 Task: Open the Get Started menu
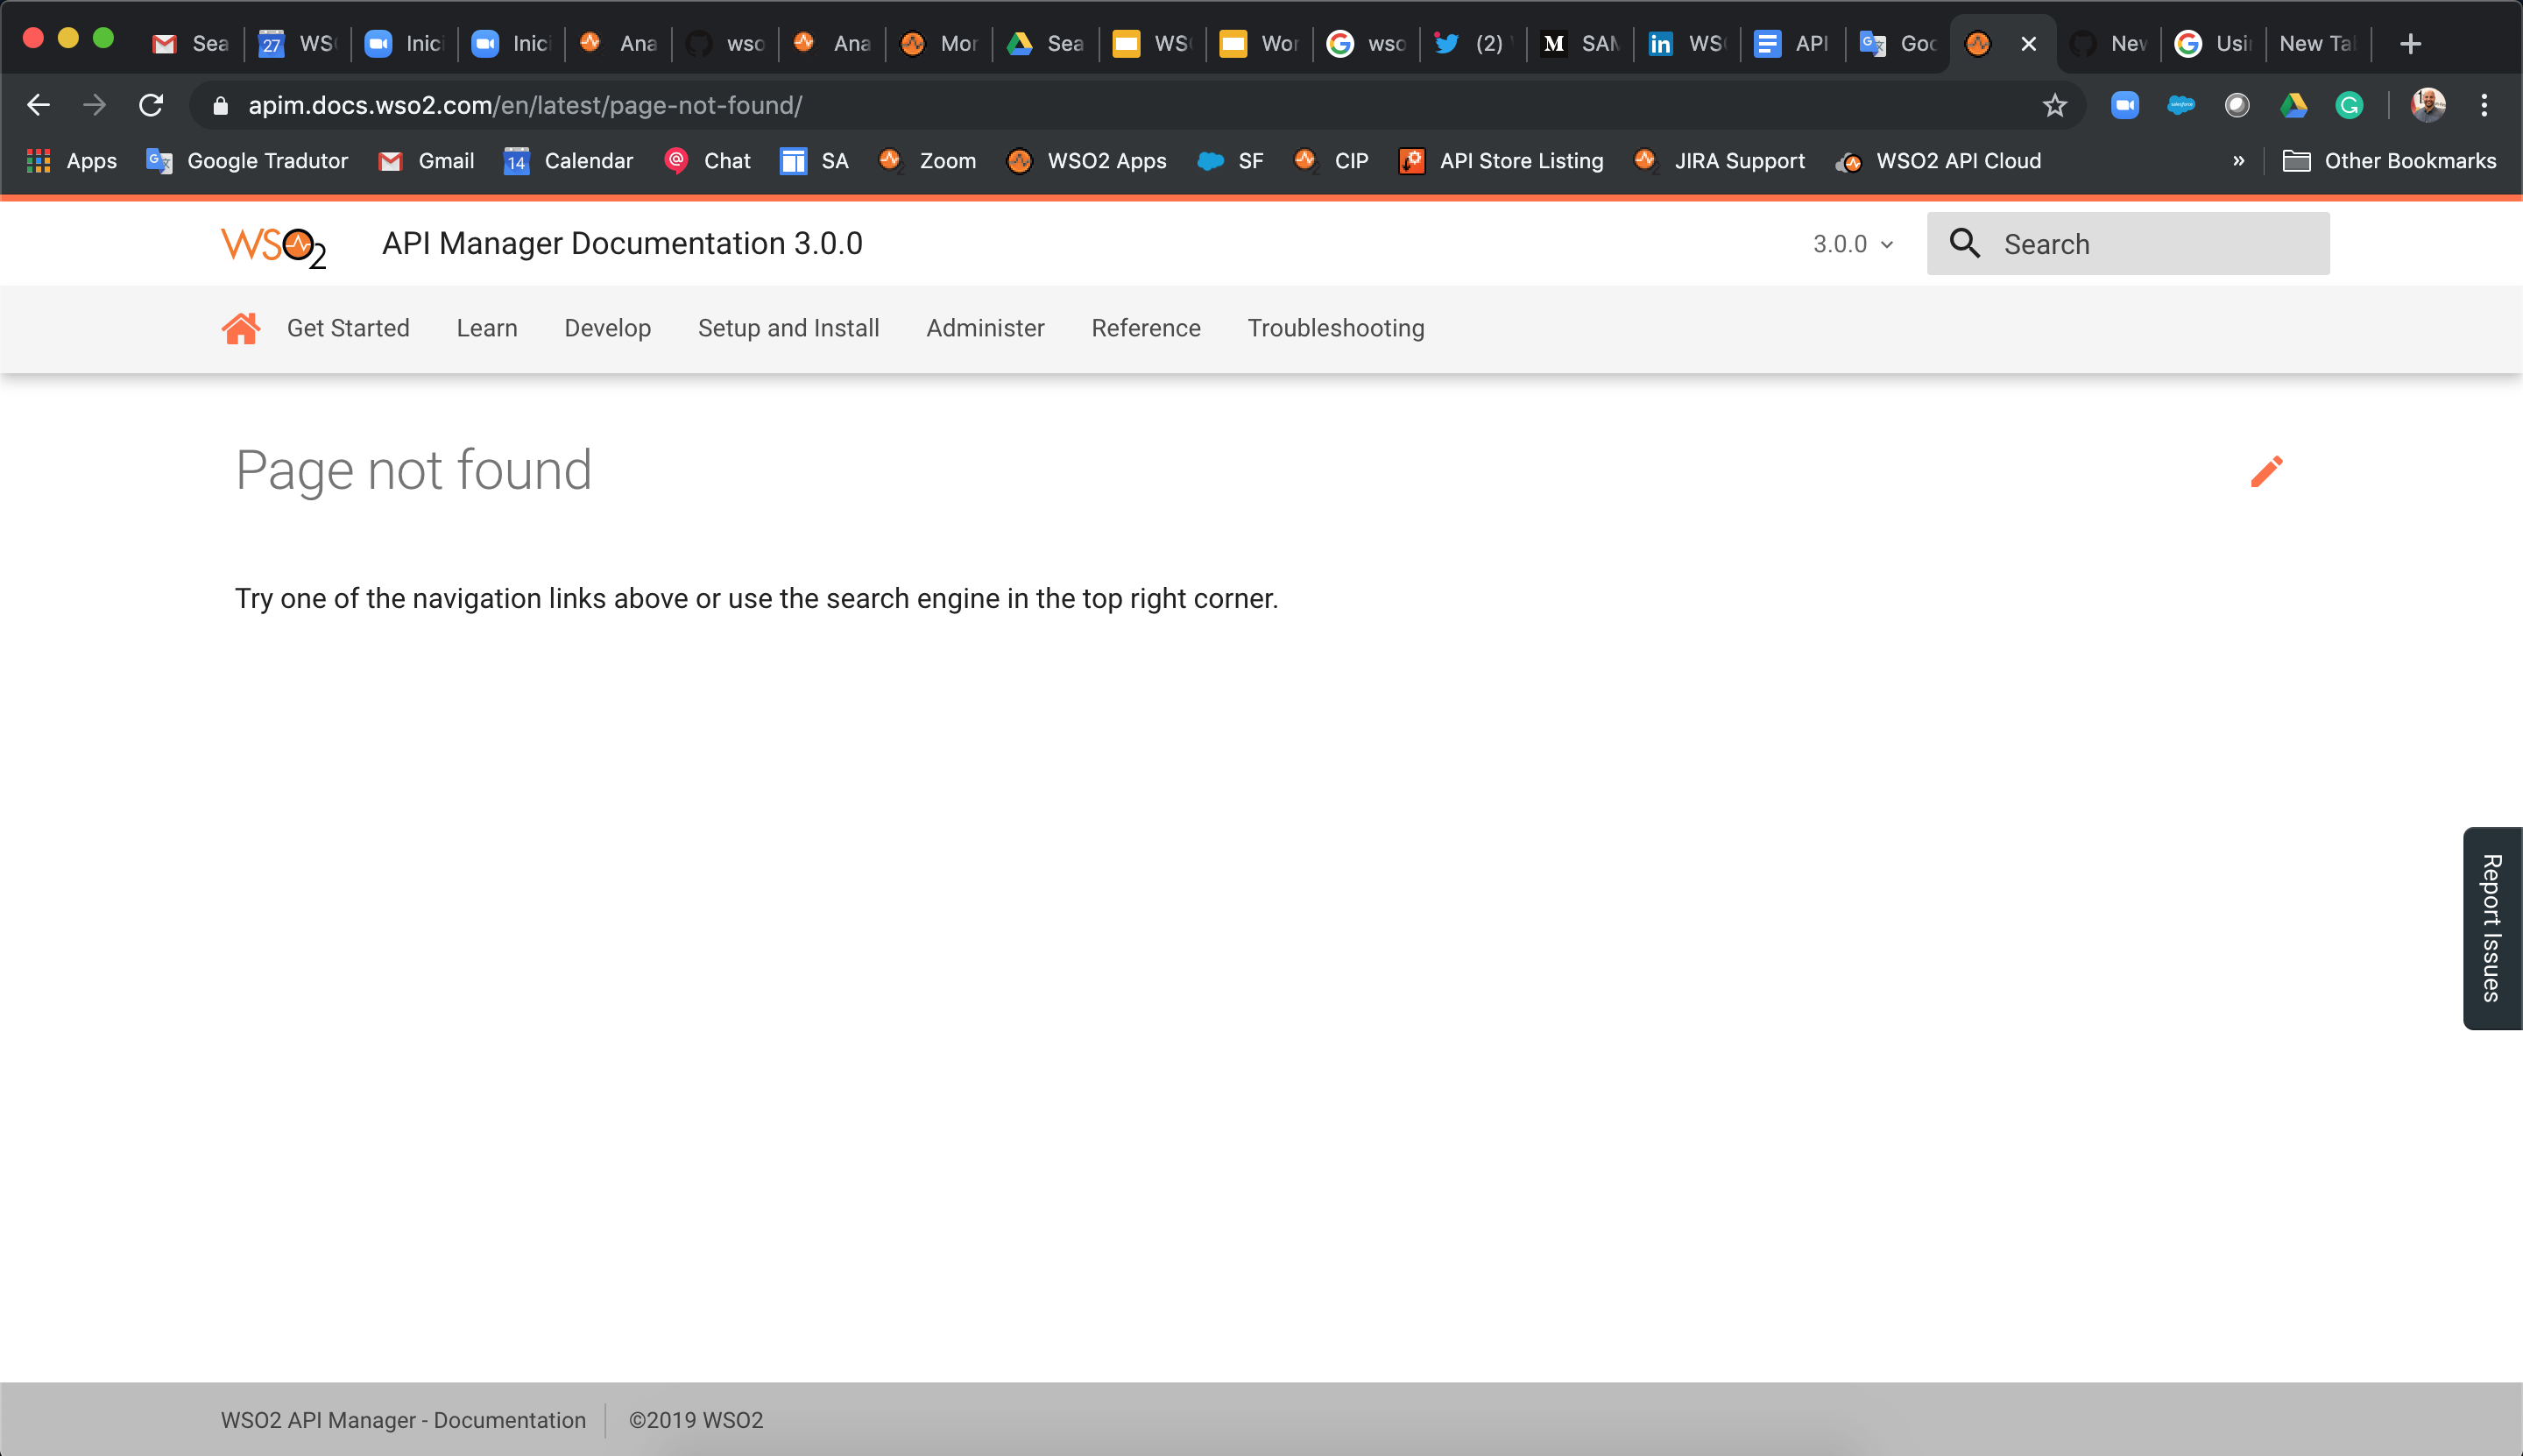click(348, 328)
